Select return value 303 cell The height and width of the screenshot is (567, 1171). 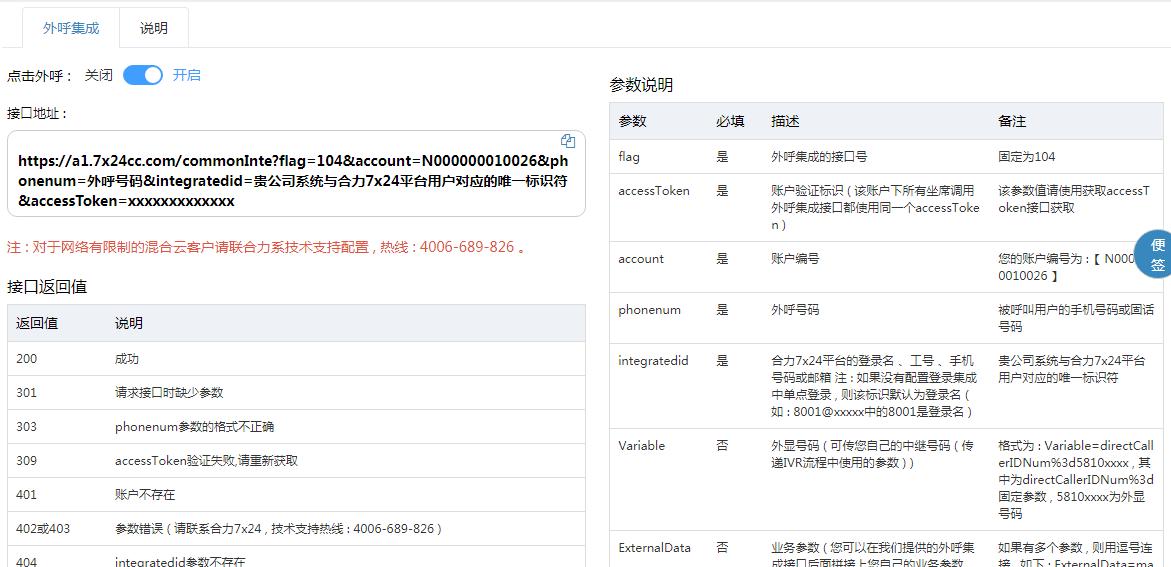[x=27, y=427]
